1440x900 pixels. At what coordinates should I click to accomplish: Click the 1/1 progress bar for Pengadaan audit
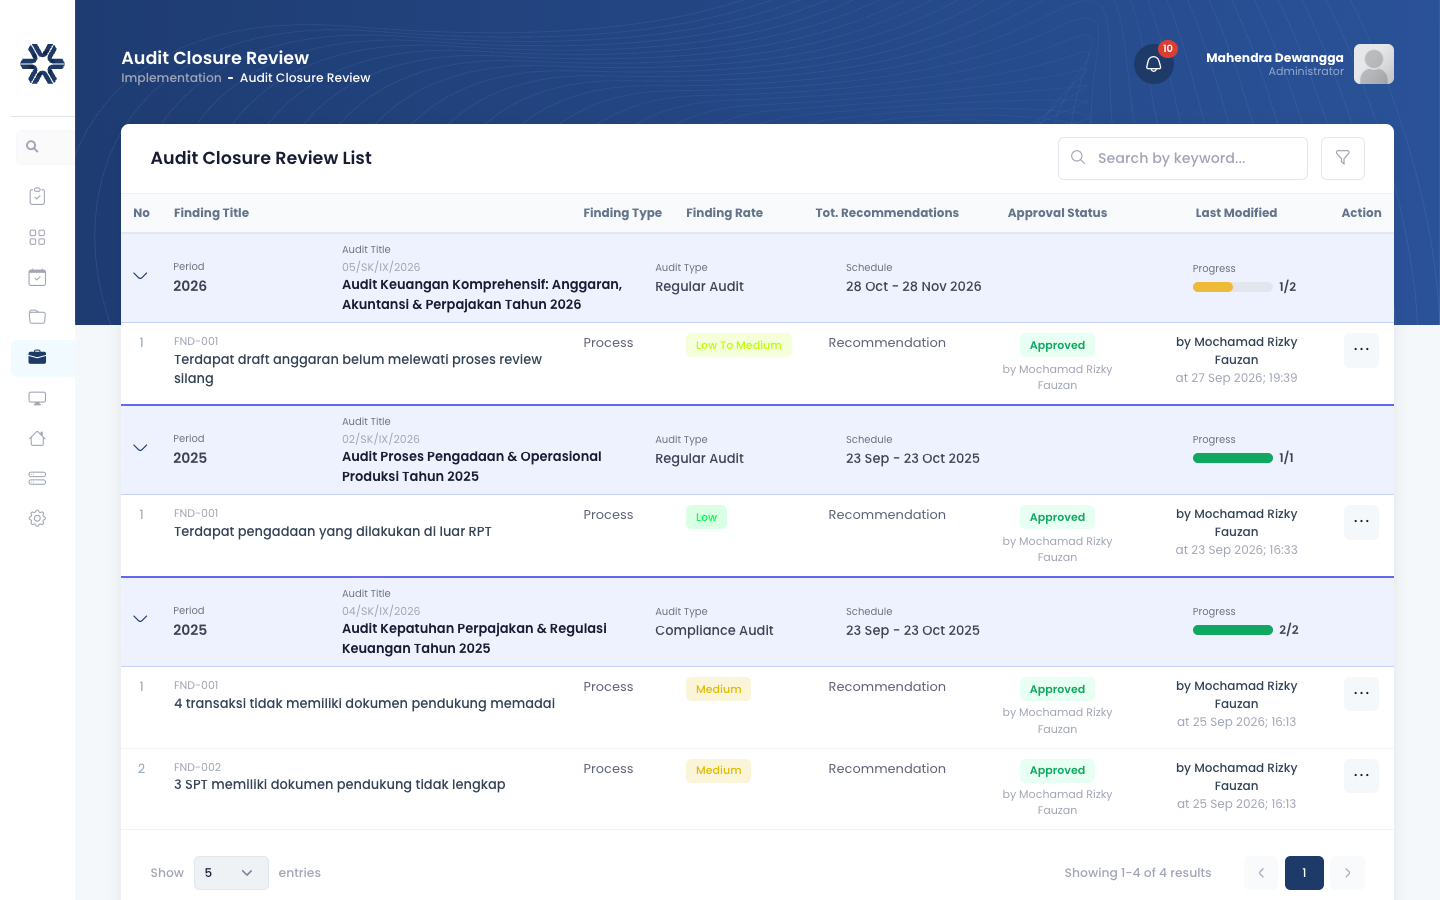coord(1232,458)
